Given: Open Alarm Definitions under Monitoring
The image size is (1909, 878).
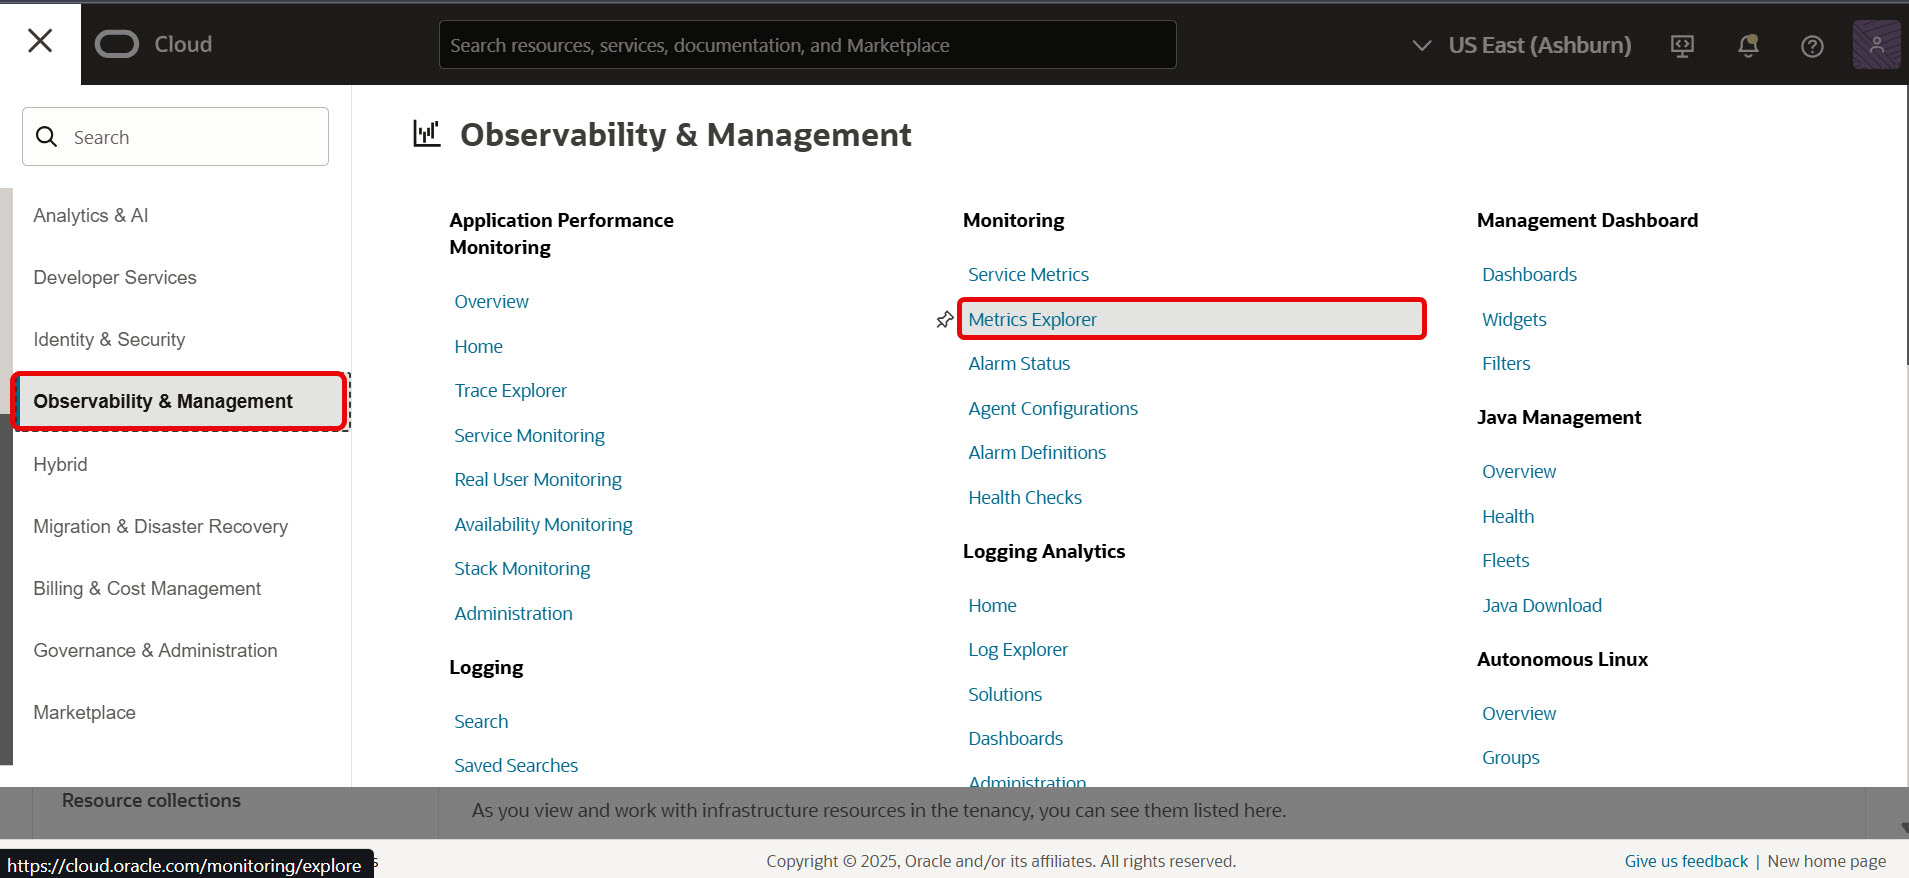Looking at the screenshot, I should coord(1037,453).
